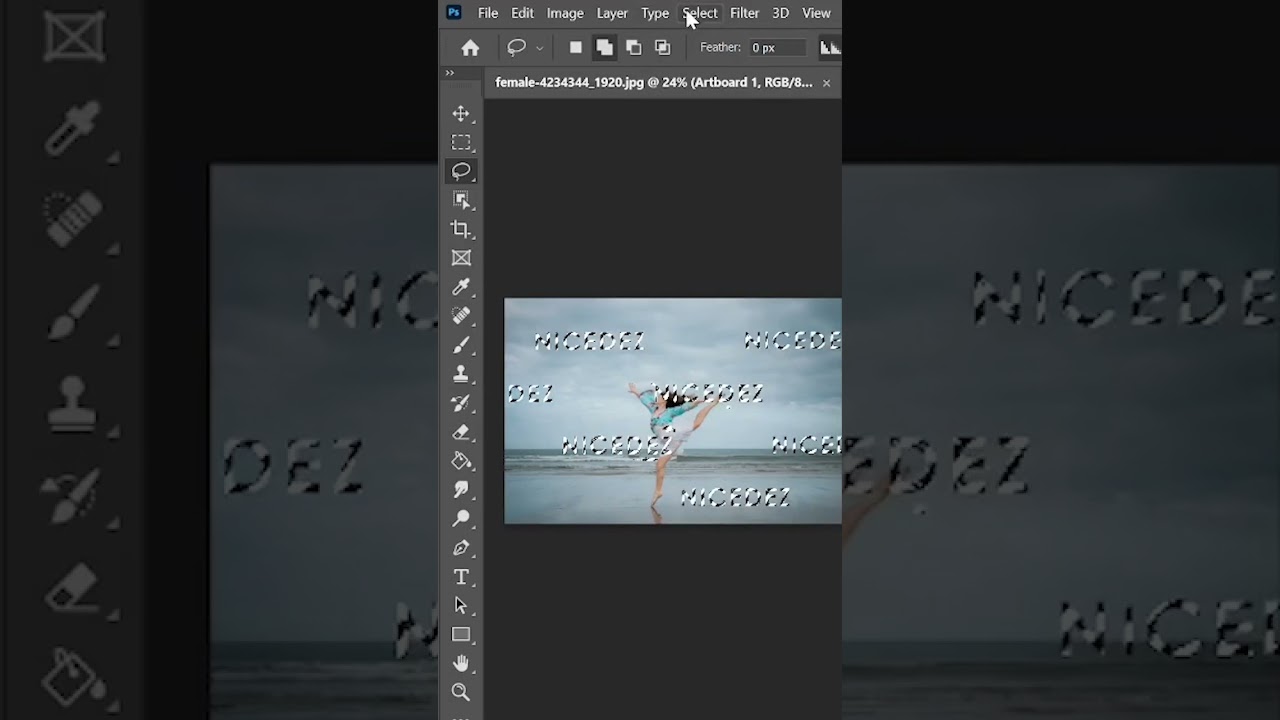Select the Horizontal Type tool

coord(461,577)
